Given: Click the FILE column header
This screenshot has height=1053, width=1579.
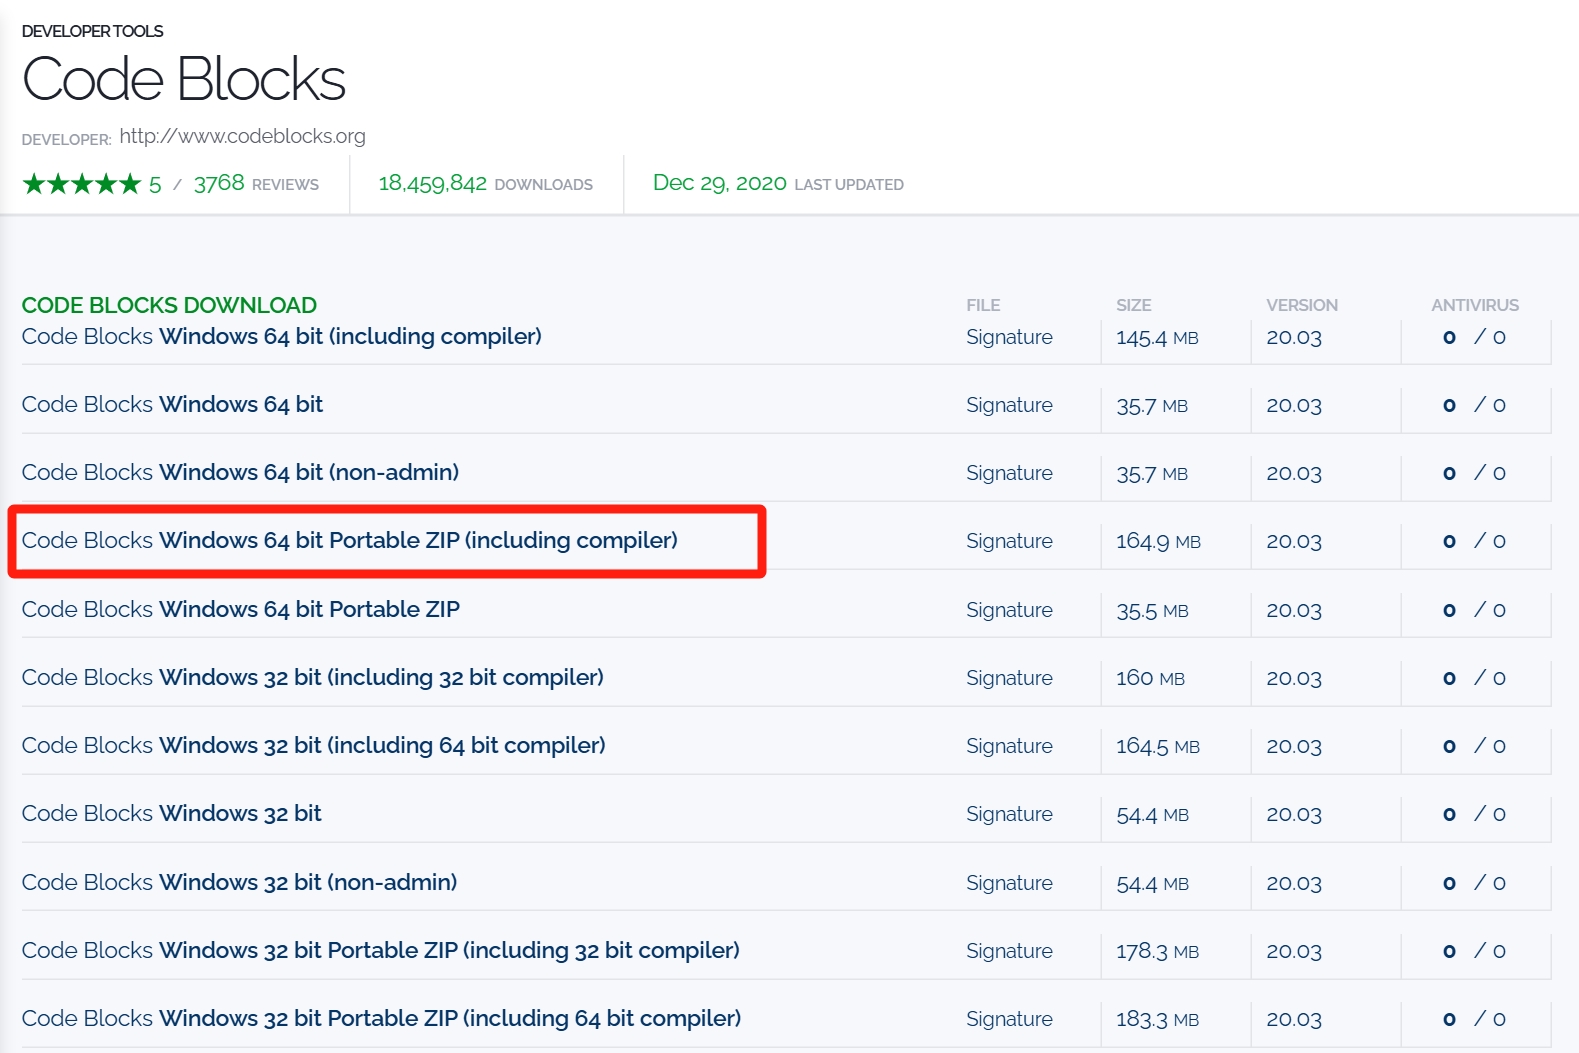Looking at the screenshot, I should (983, 306).
